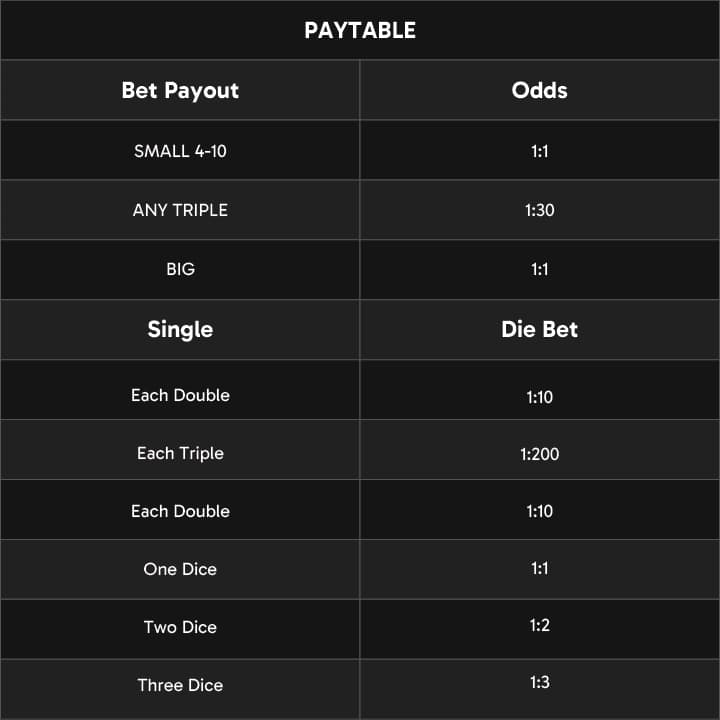This screenshot has height=720, width=720.
Task: Click the first Each Double entry
Action: (180, 395)
